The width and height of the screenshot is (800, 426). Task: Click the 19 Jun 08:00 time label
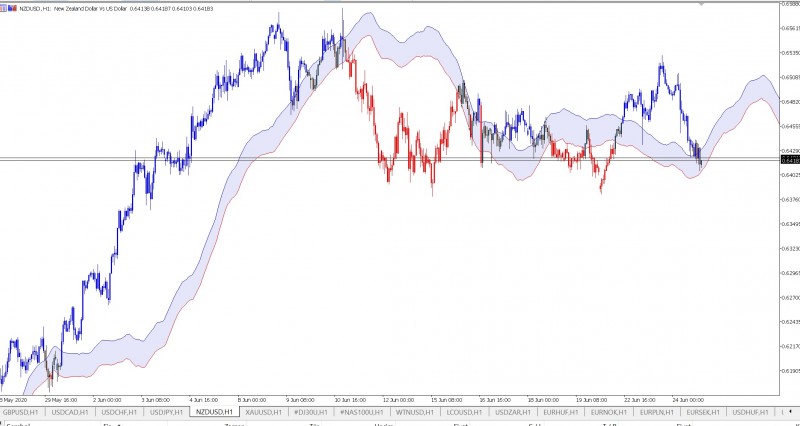[x=592, y=400]
